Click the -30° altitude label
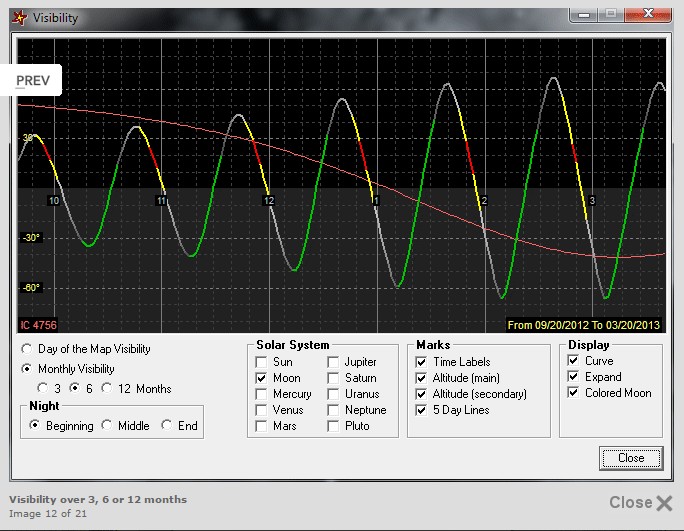 click(x=31, y=238)
